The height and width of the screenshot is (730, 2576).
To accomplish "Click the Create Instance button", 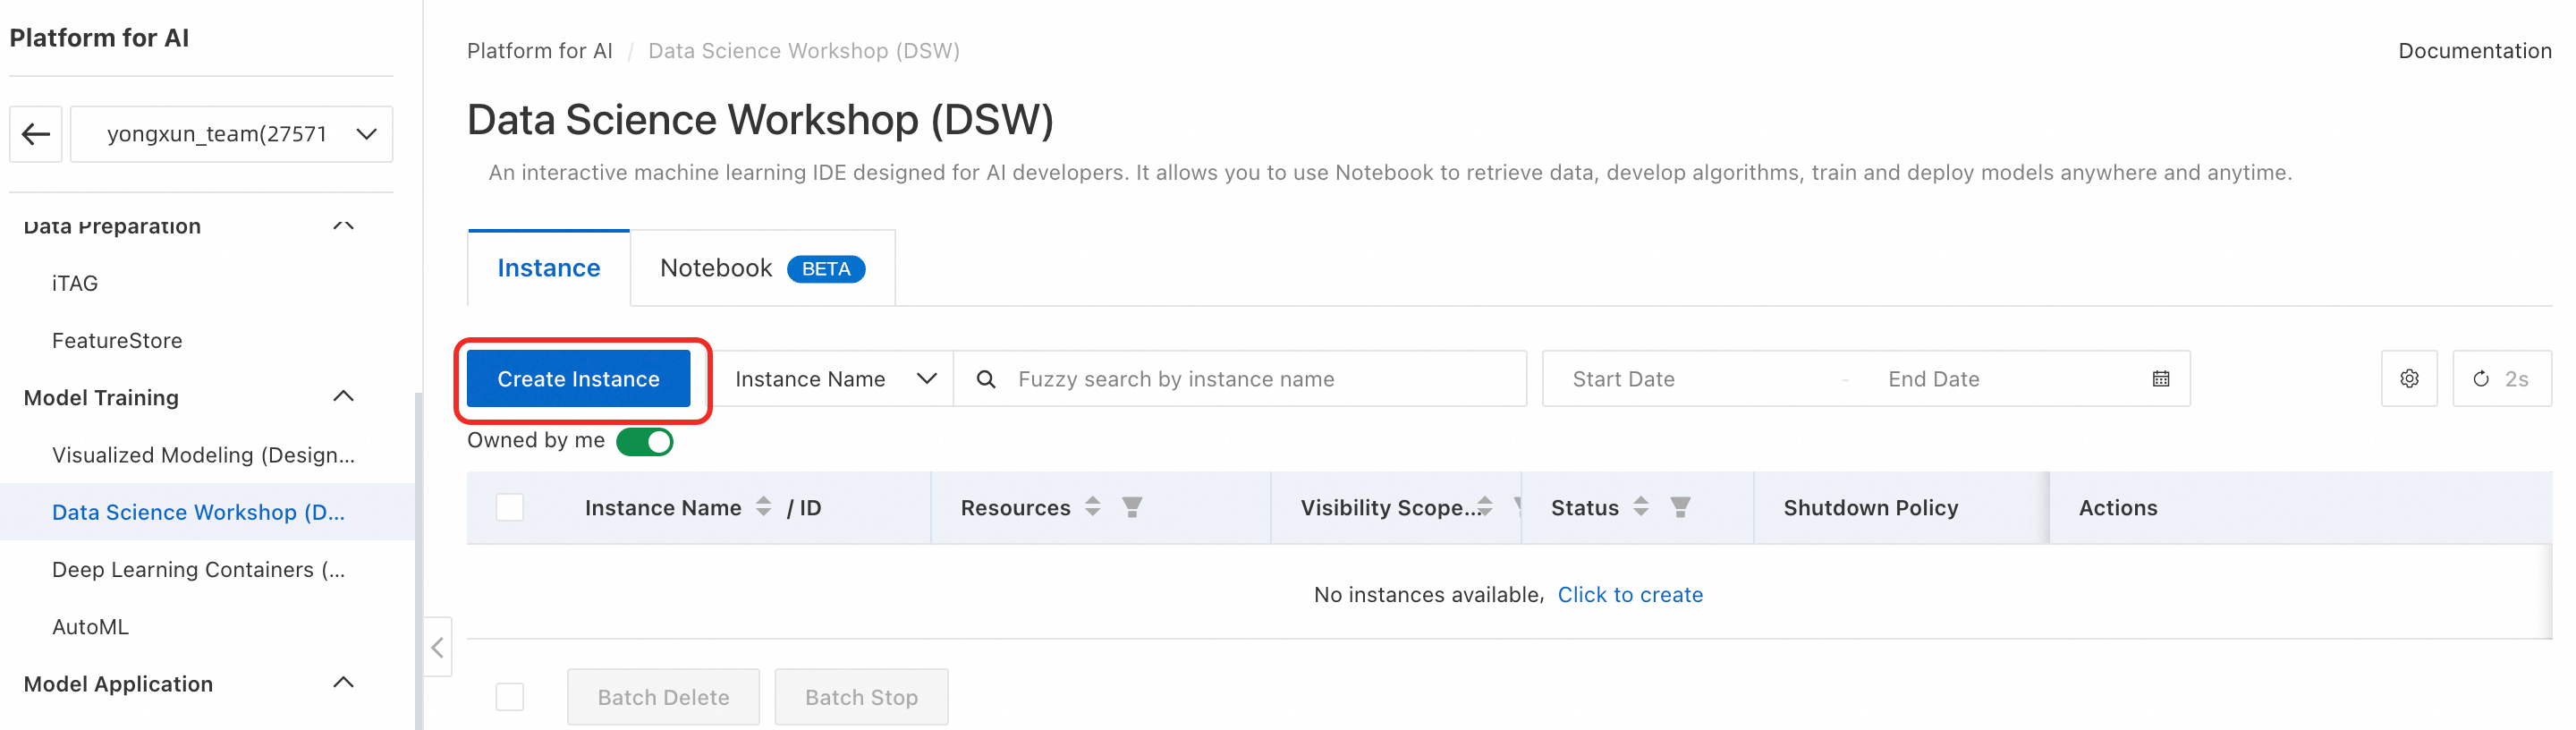I will 579,379.
